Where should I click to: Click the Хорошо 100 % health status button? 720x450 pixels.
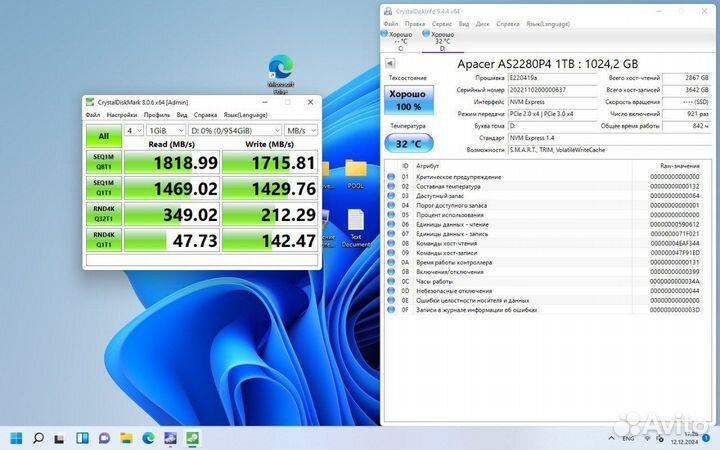[409, 100]
